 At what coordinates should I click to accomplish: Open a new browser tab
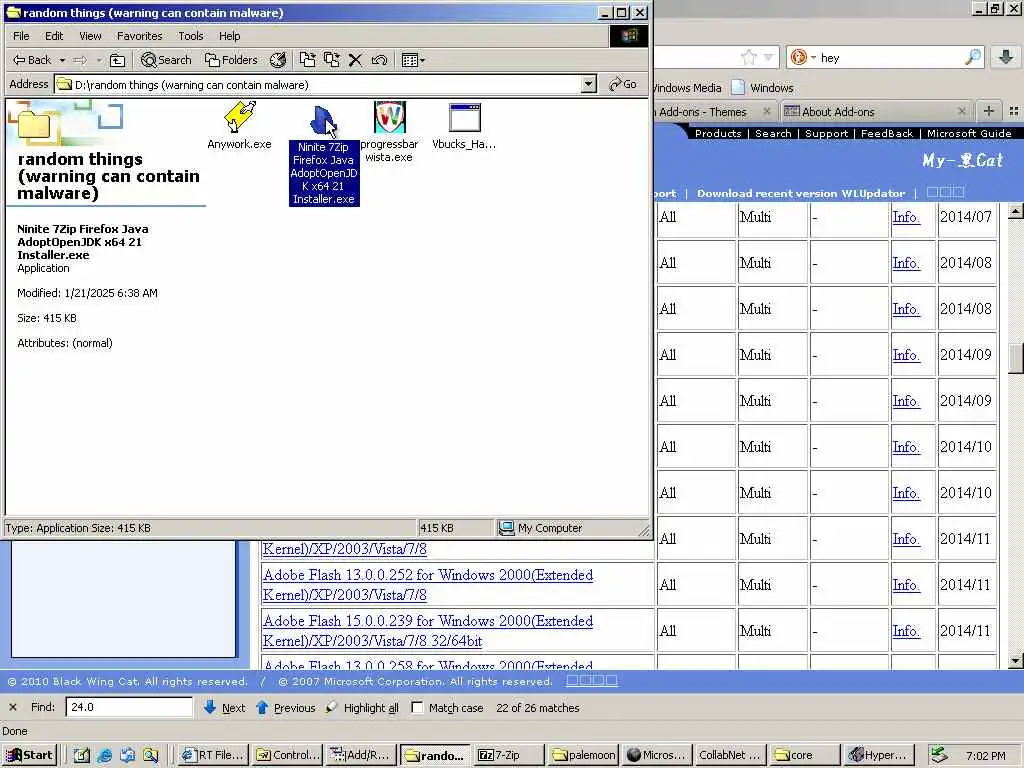(989, 111)
